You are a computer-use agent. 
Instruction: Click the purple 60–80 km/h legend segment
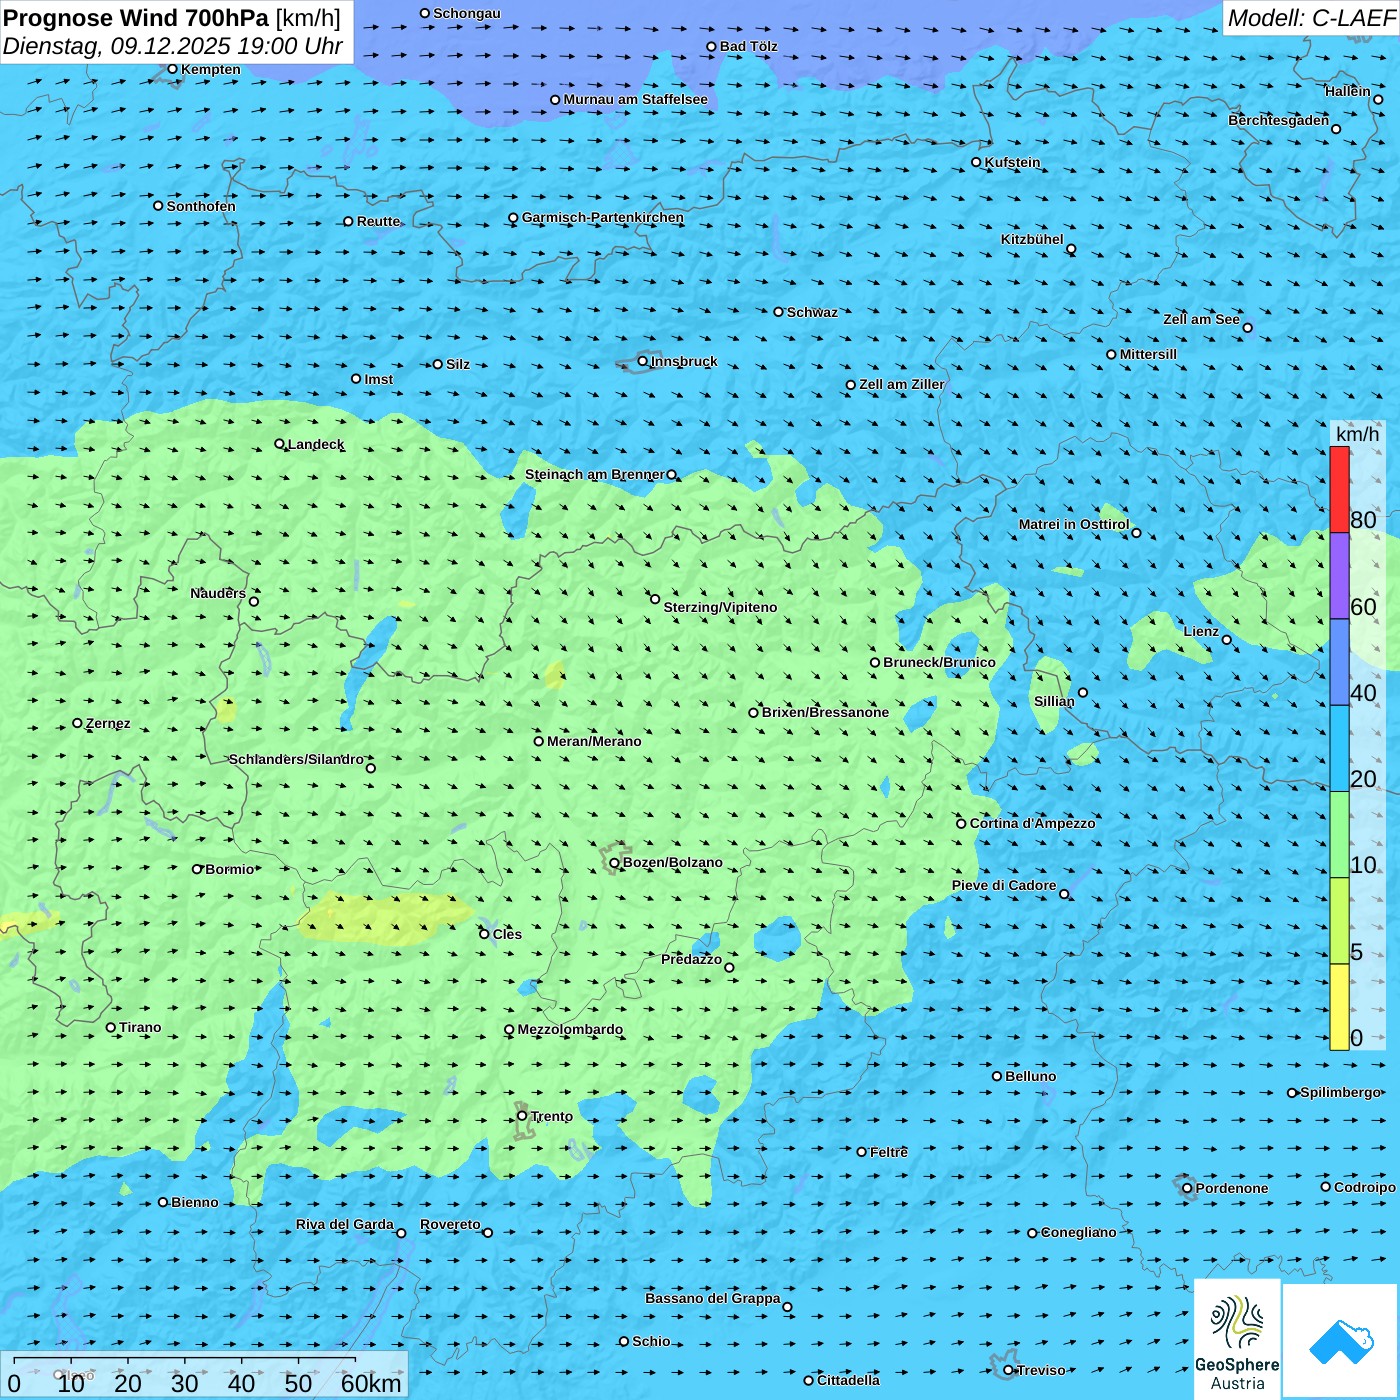(1339, 575)
